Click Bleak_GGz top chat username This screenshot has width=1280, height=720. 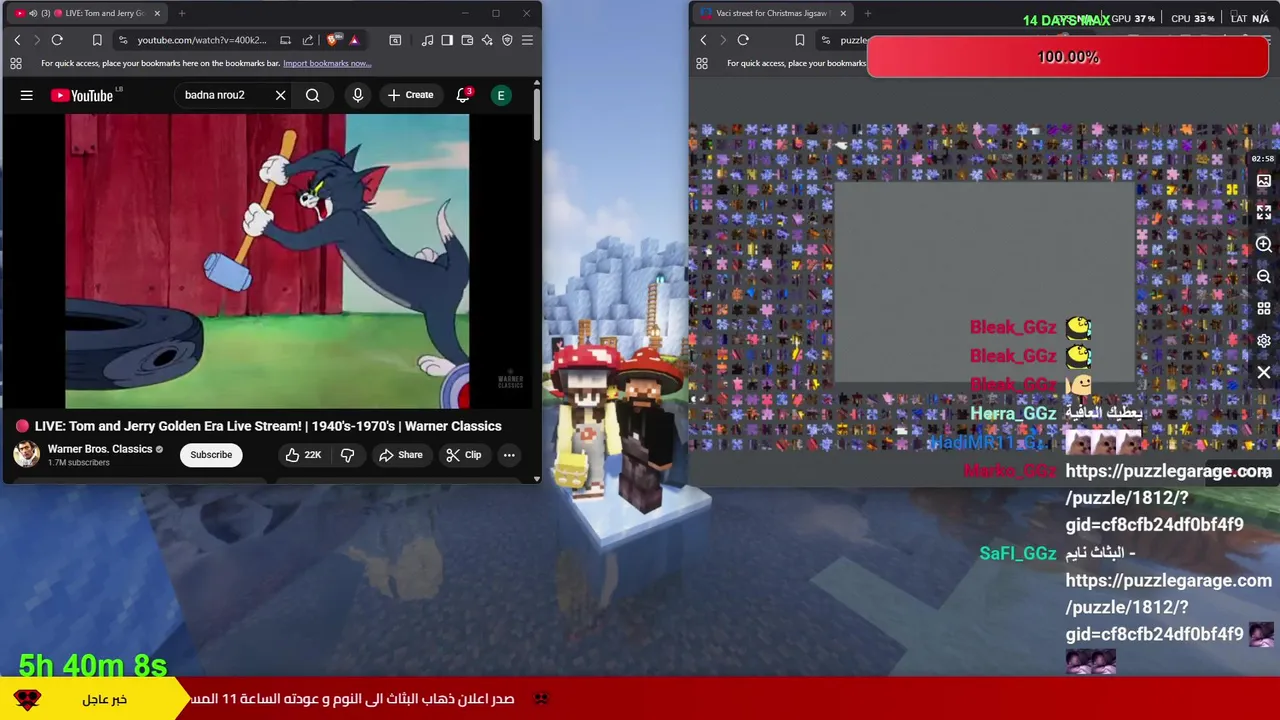(1013, 327)
